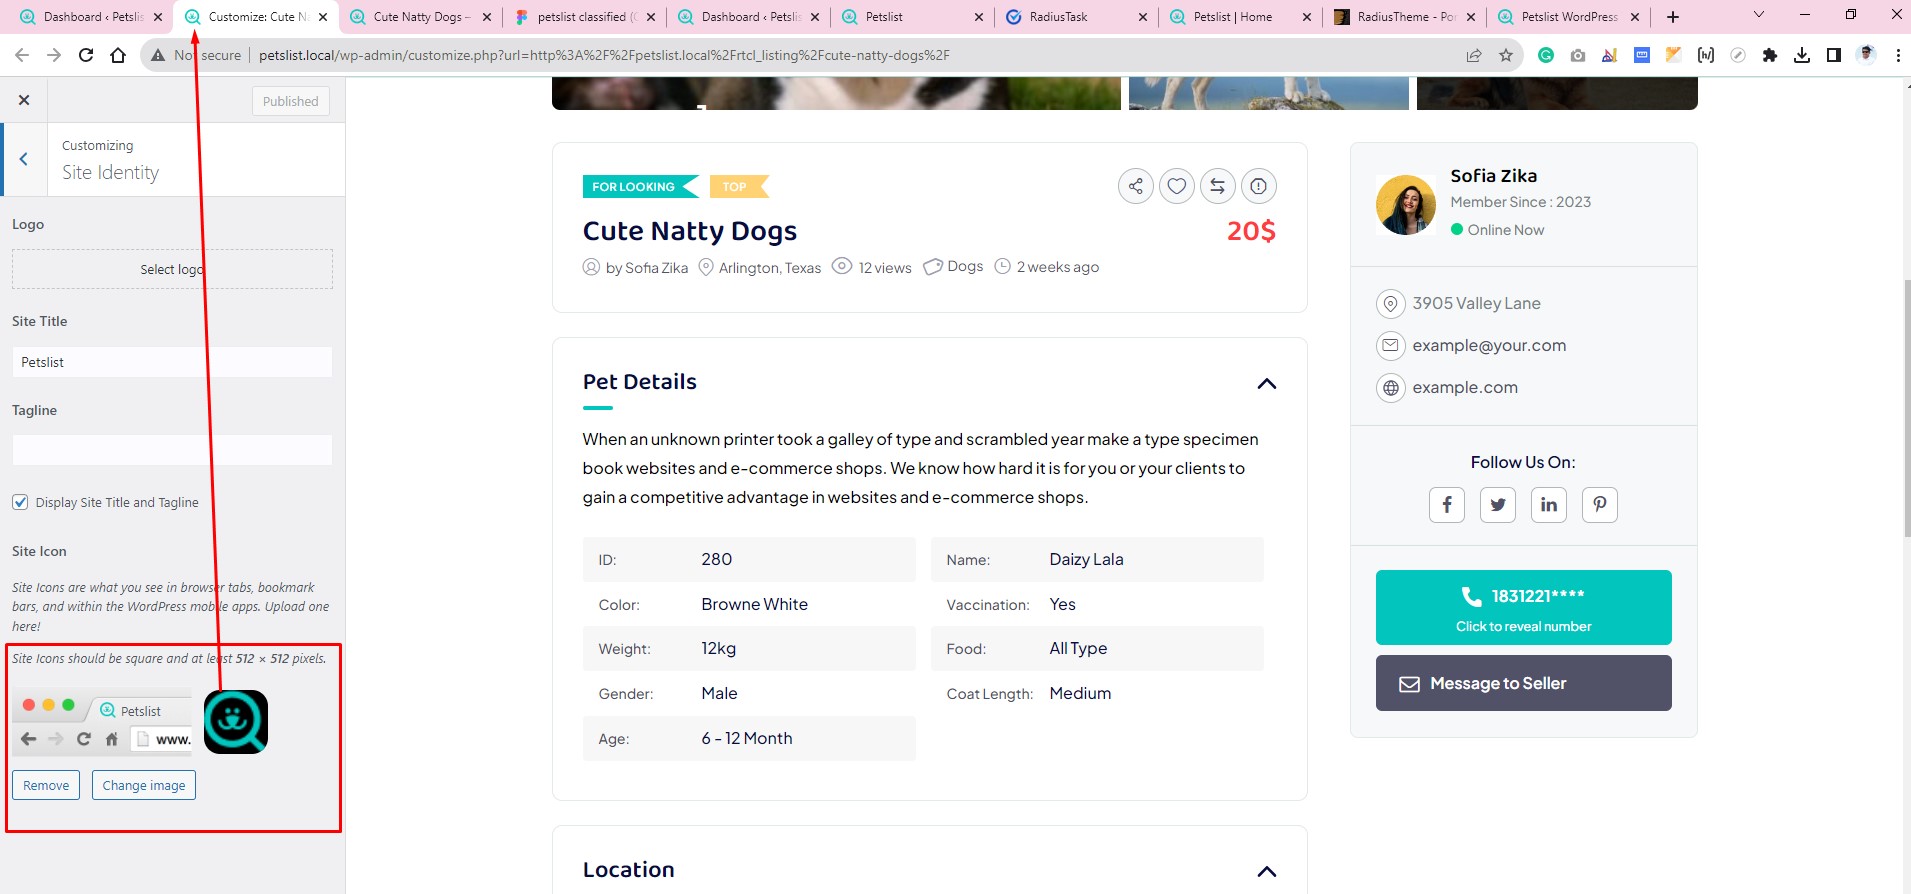This screenshot has width=1911, height=894.
Task: Go to browser home page
Action: pyautogui.click(x=118, y=55)
